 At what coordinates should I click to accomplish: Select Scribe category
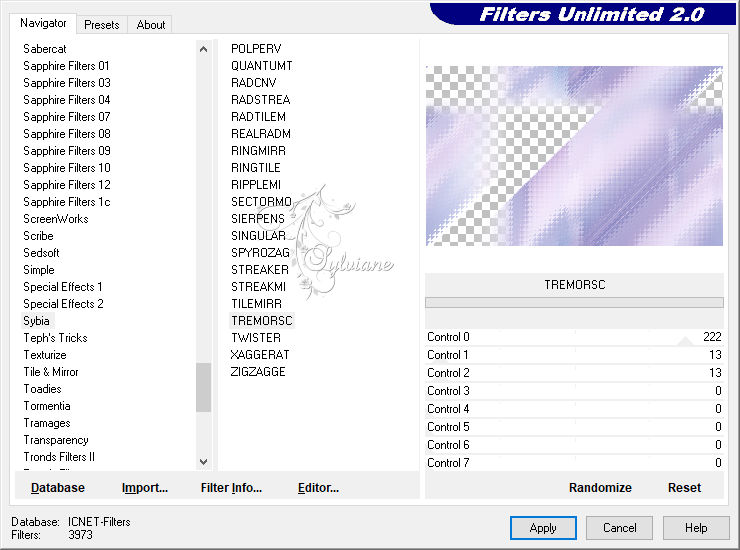click(x=38, y=236)
